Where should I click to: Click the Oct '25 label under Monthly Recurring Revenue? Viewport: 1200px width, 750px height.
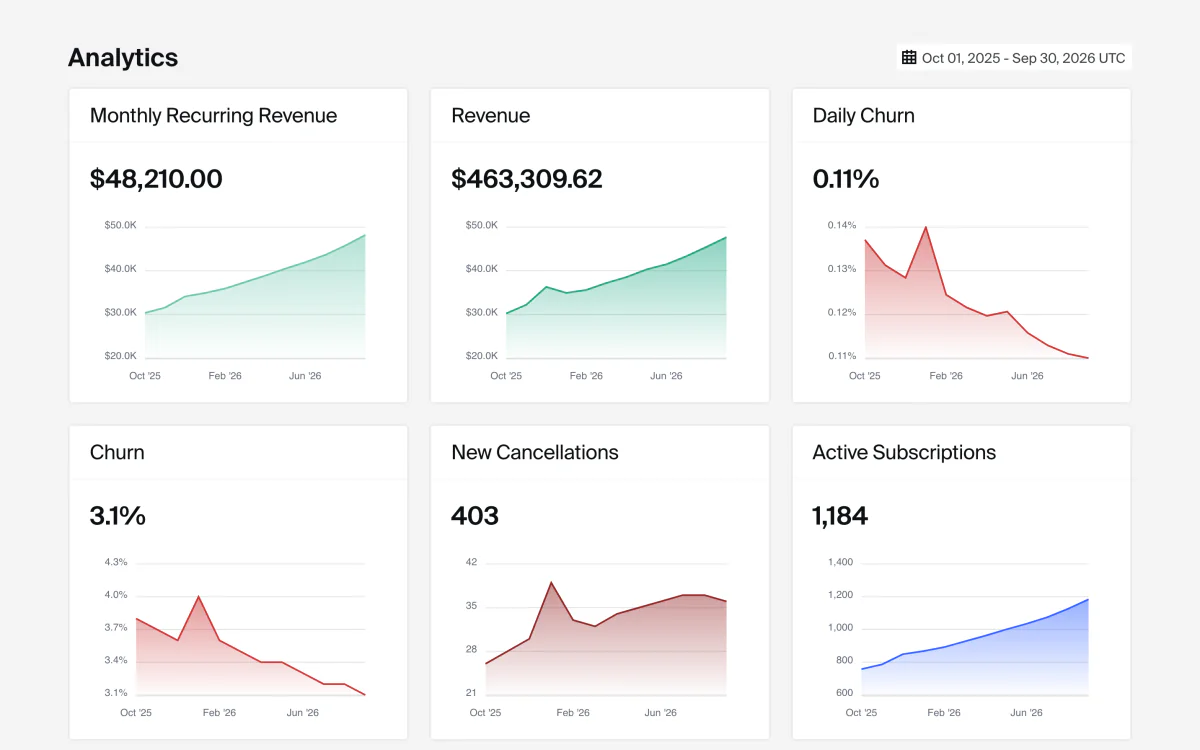click(145, 376)
